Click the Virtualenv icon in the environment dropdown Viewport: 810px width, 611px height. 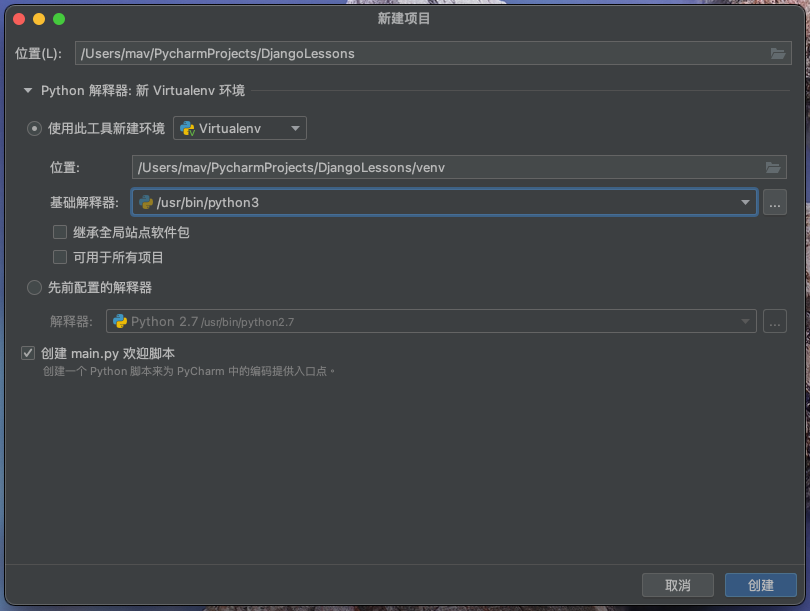point(187,128)
